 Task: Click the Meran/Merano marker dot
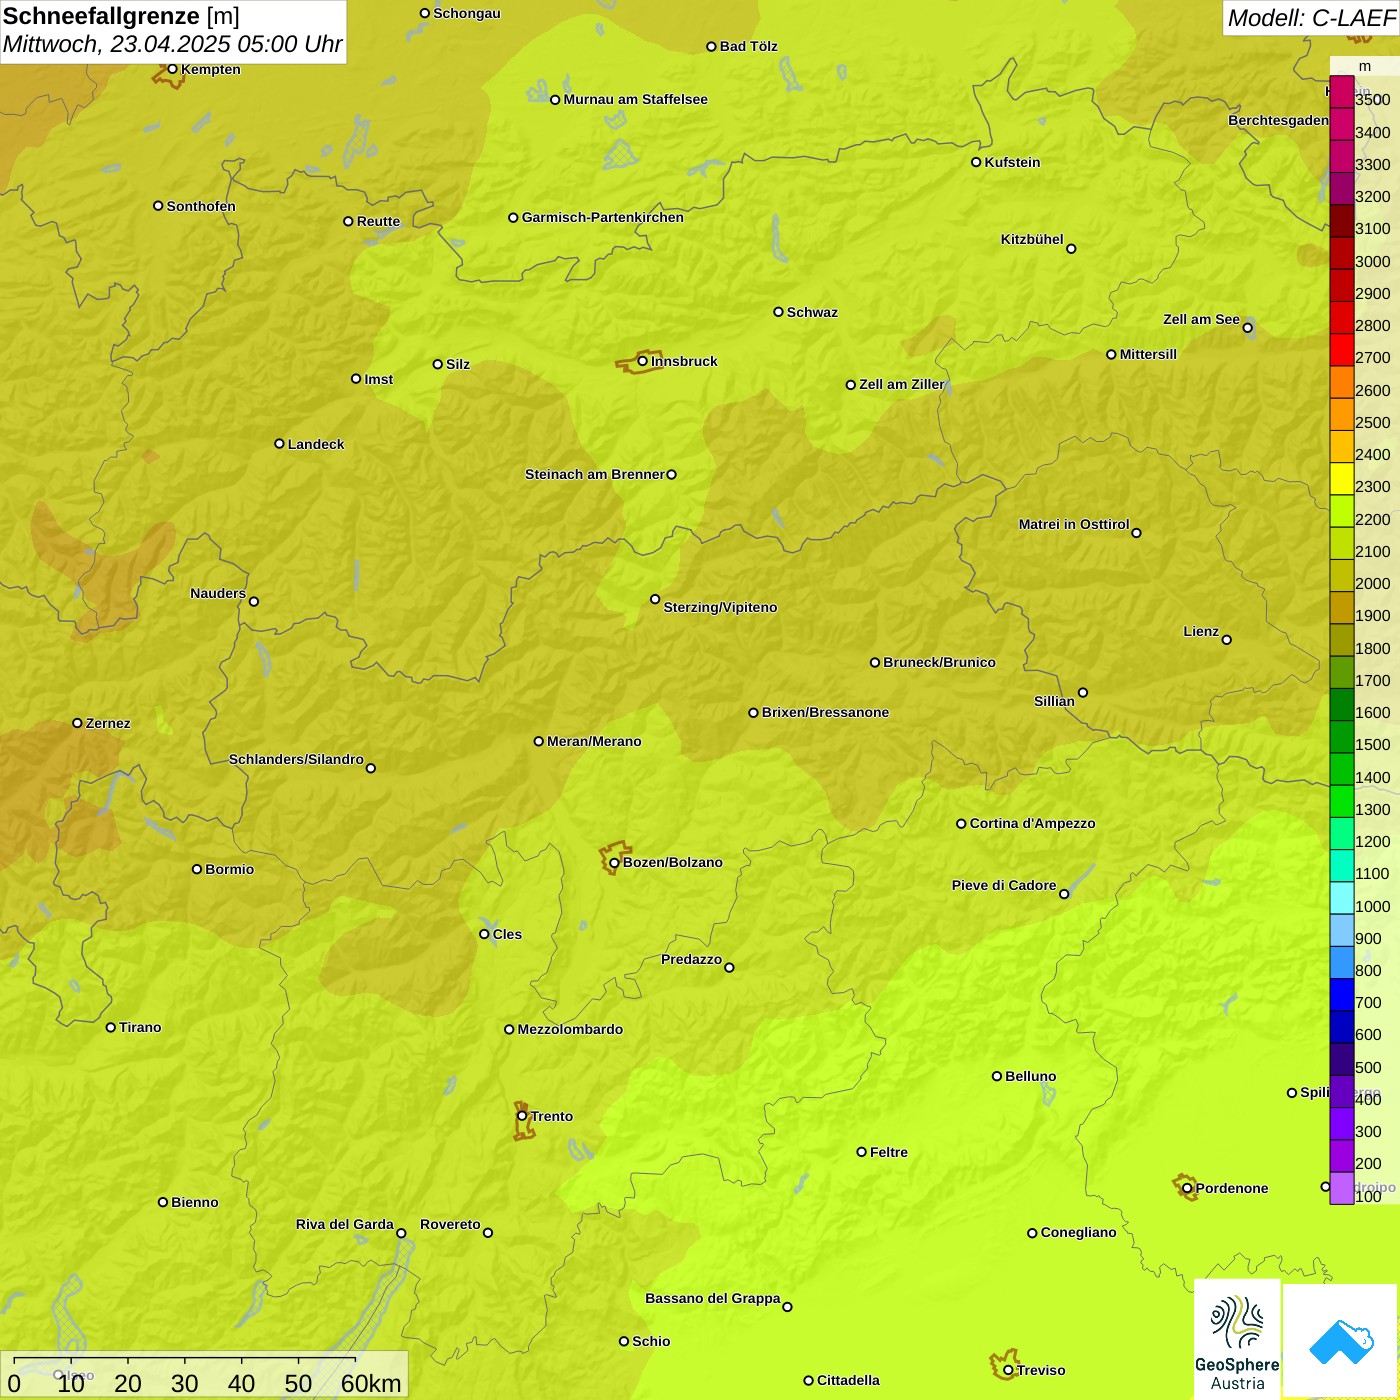pyautogui.click(x=539, y=741)
